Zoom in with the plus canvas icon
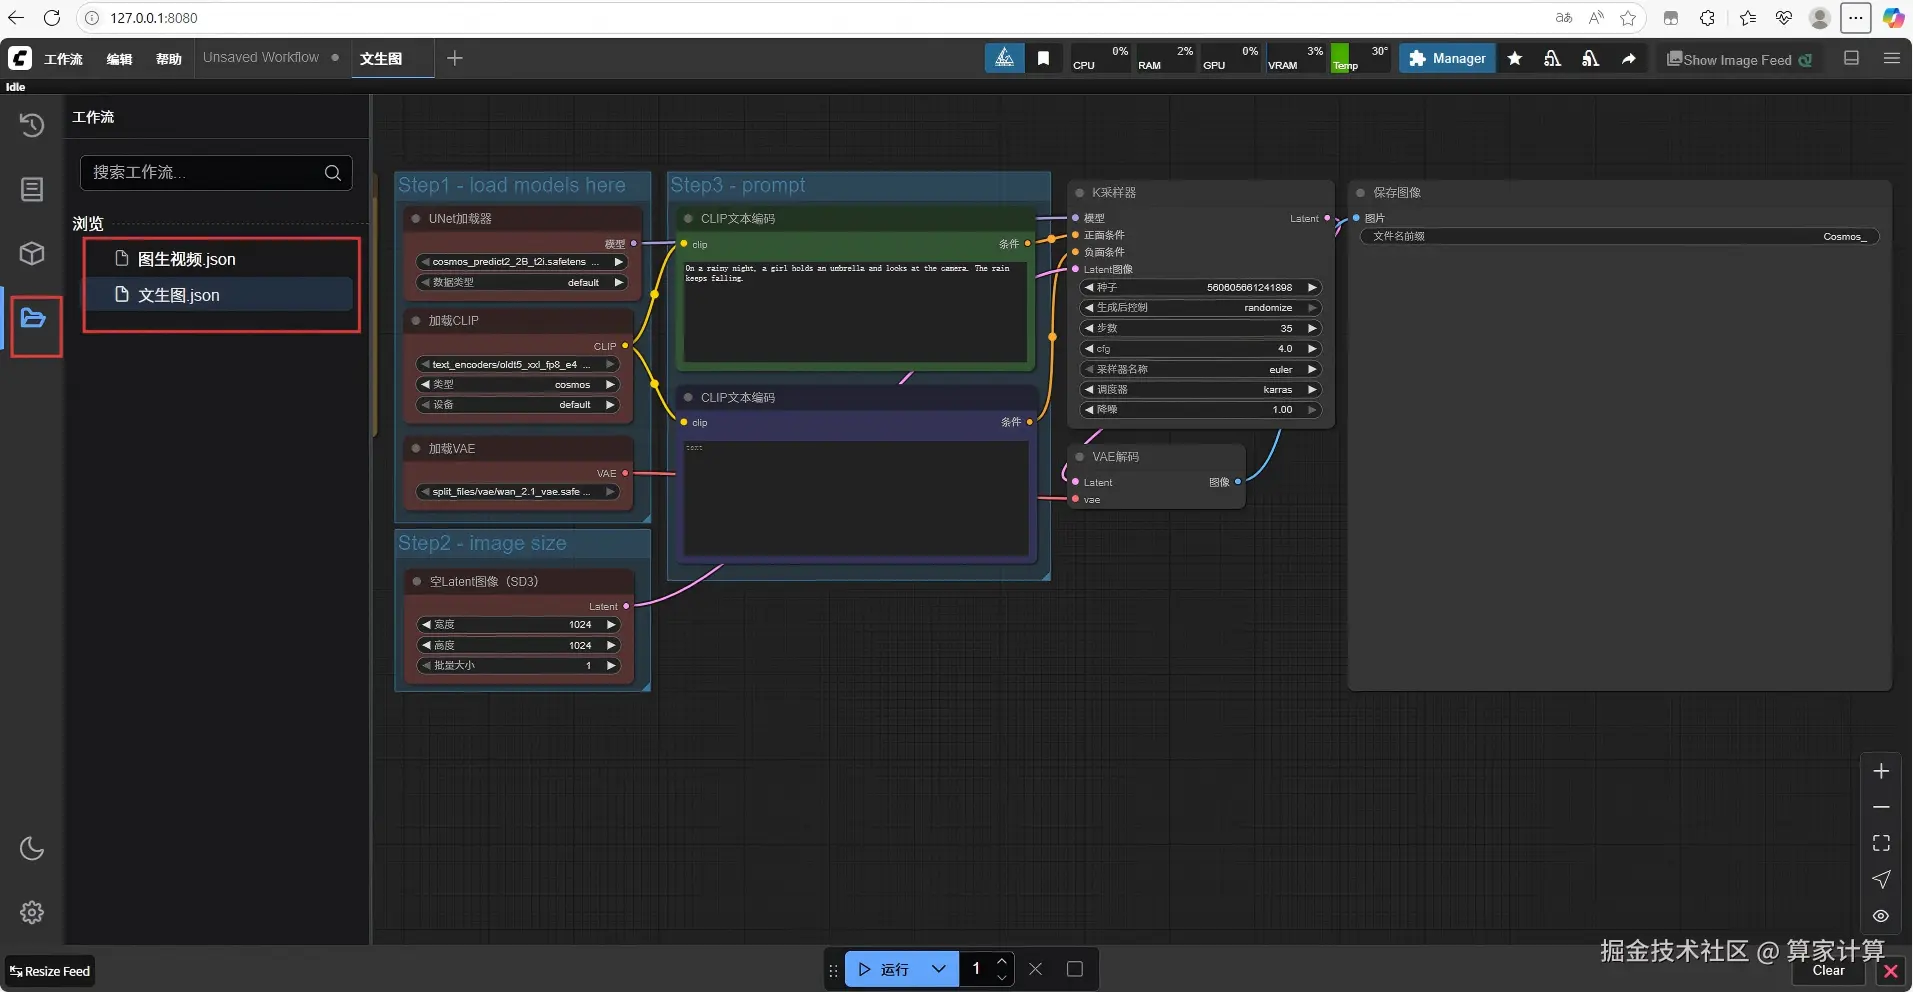The height and width of the screenshot is (992, 1913). tap(1881, 771)
